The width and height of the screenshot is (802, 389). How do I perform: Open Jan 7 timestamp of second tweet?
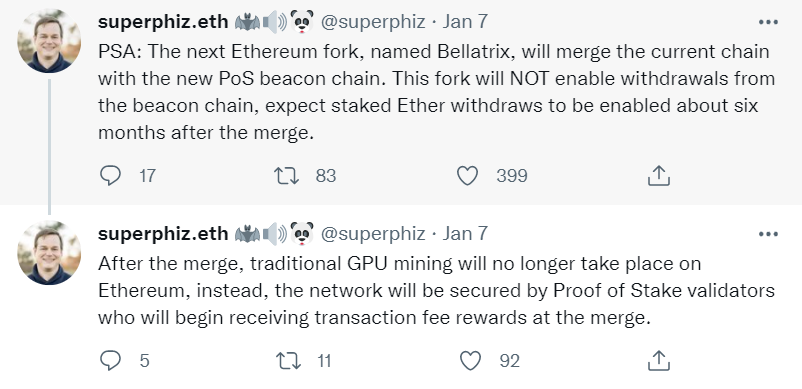point(465,234)
